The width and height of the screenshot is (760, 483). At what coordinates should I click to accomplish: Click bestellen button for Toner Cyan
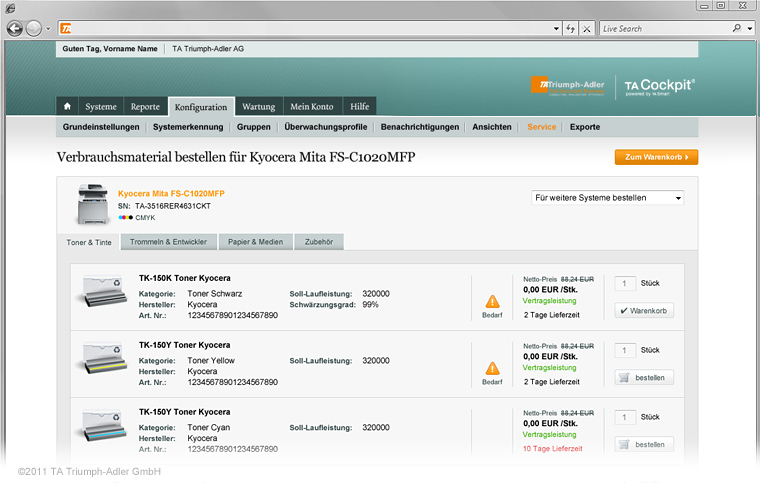[644, 444]
